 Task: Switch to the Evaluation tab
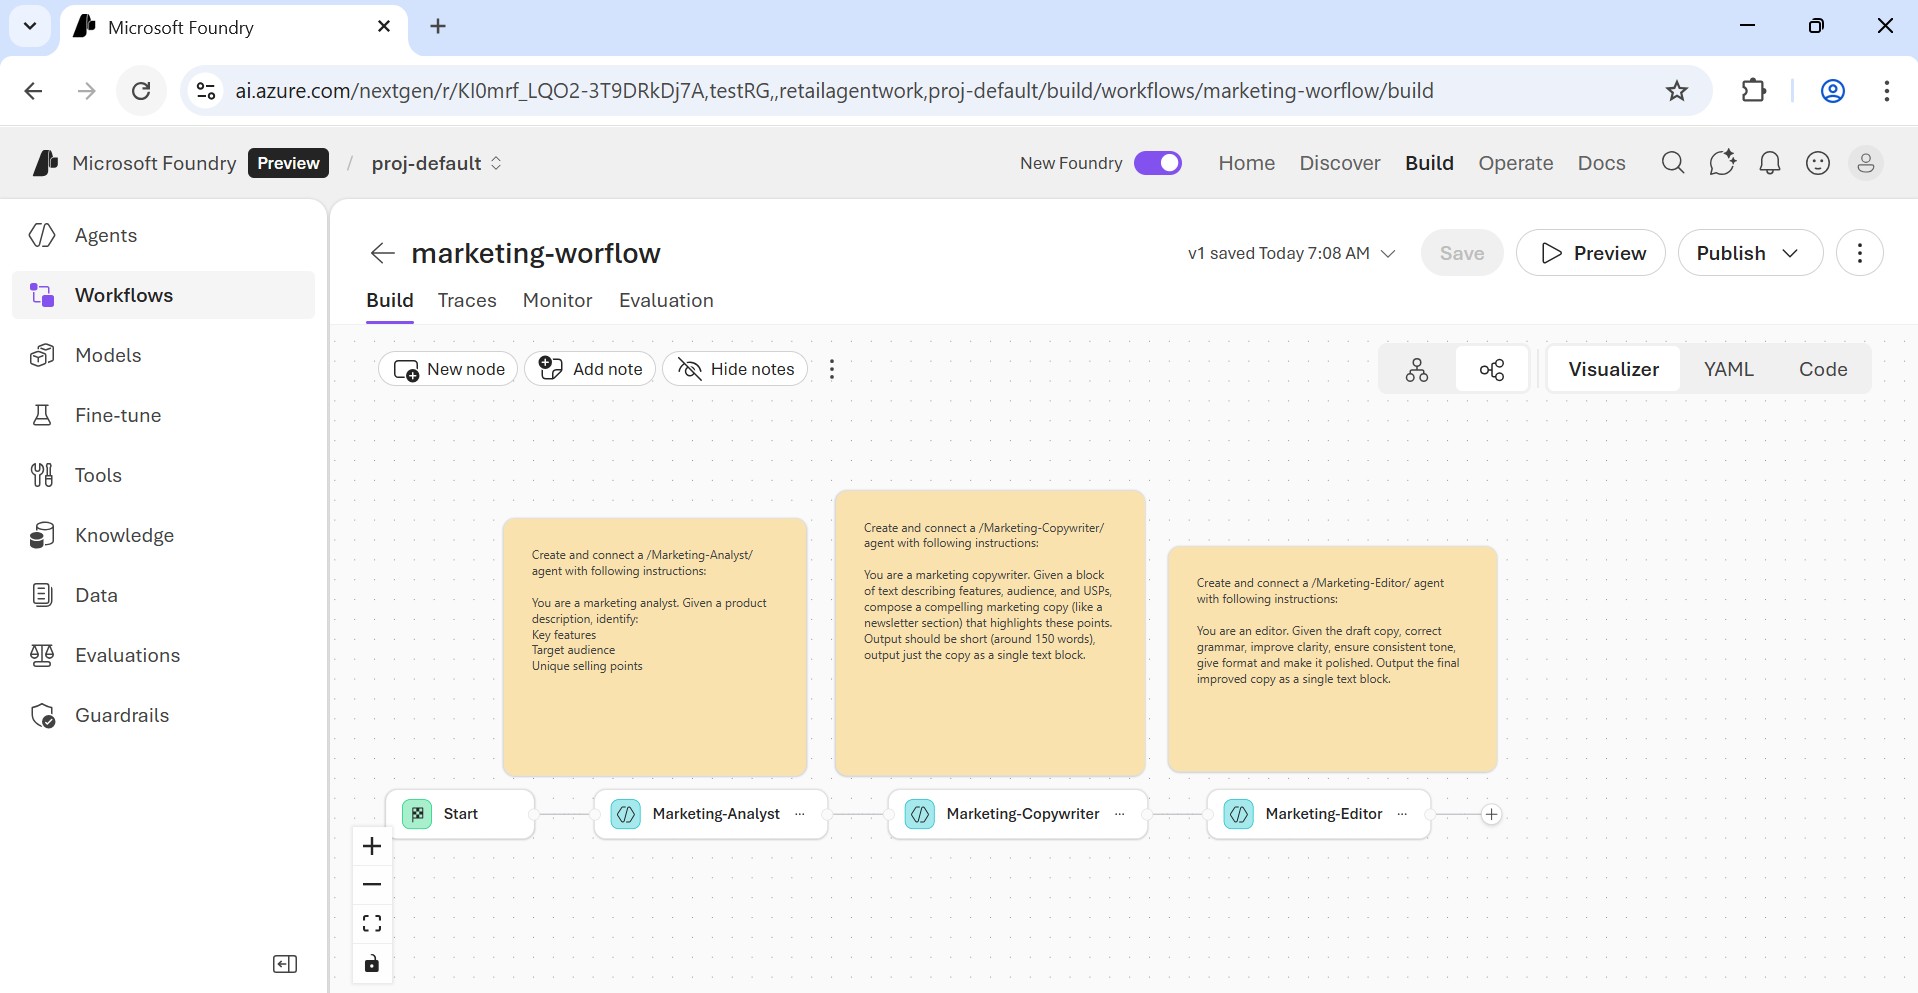(x=666, y=300)
